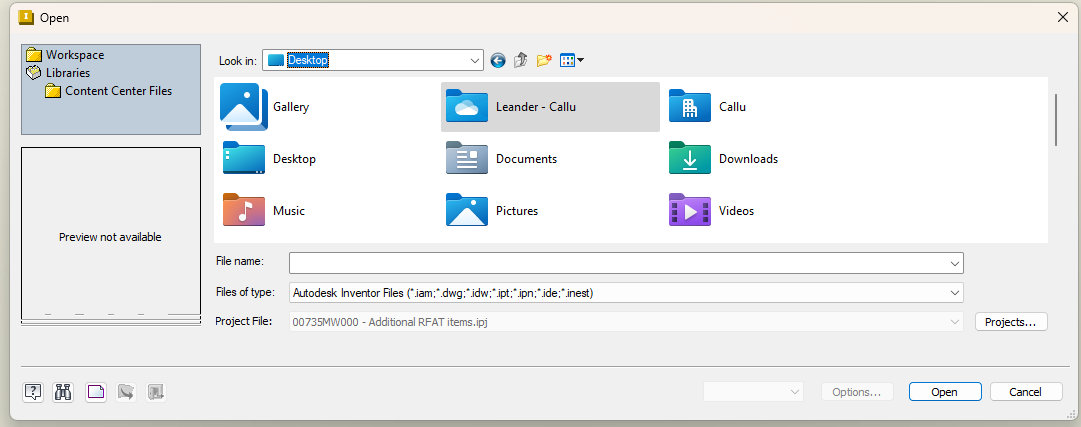This screenshot has width=1081, height=427.
Task: Select the Music folder icon
Action: click(243, 210)
